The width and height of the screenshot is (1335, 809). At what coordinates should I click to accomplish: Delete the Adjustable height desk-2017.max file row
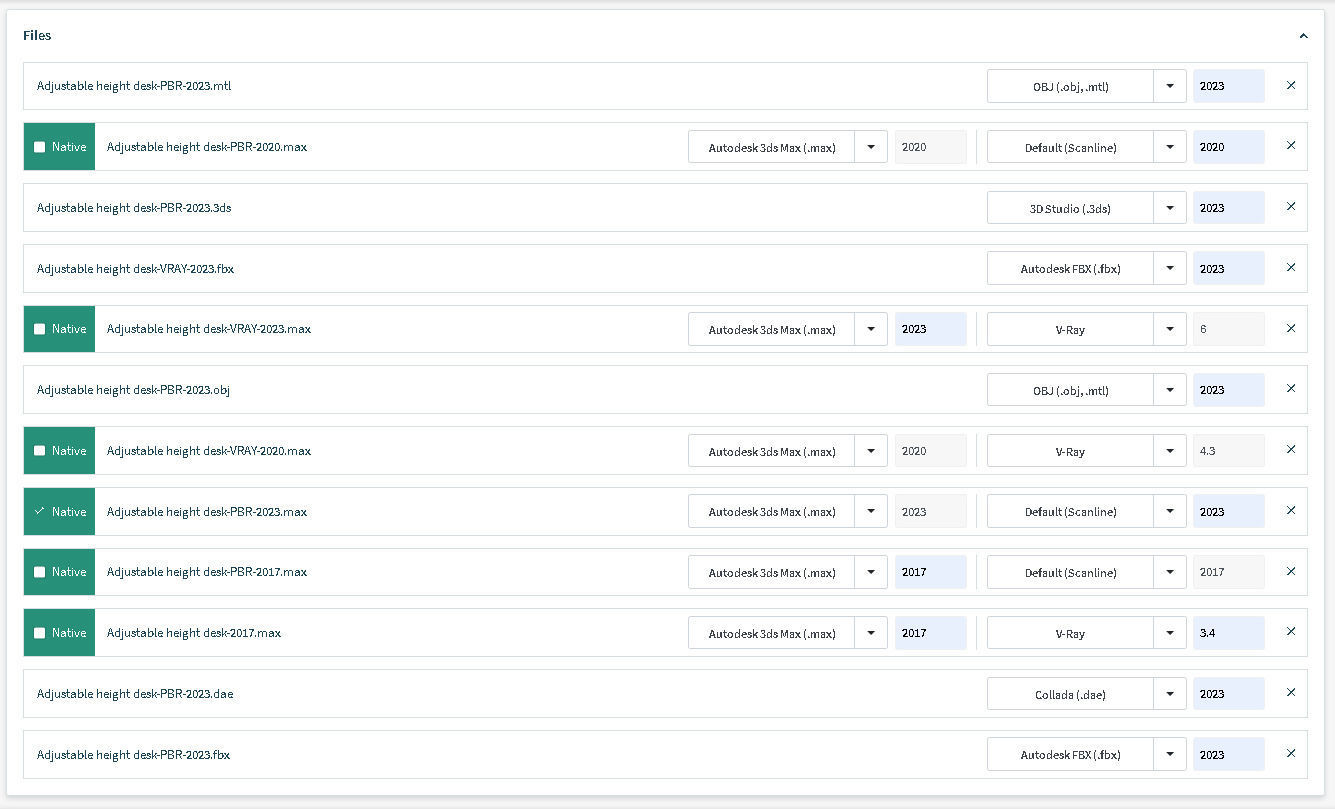tap(1290, 632)
